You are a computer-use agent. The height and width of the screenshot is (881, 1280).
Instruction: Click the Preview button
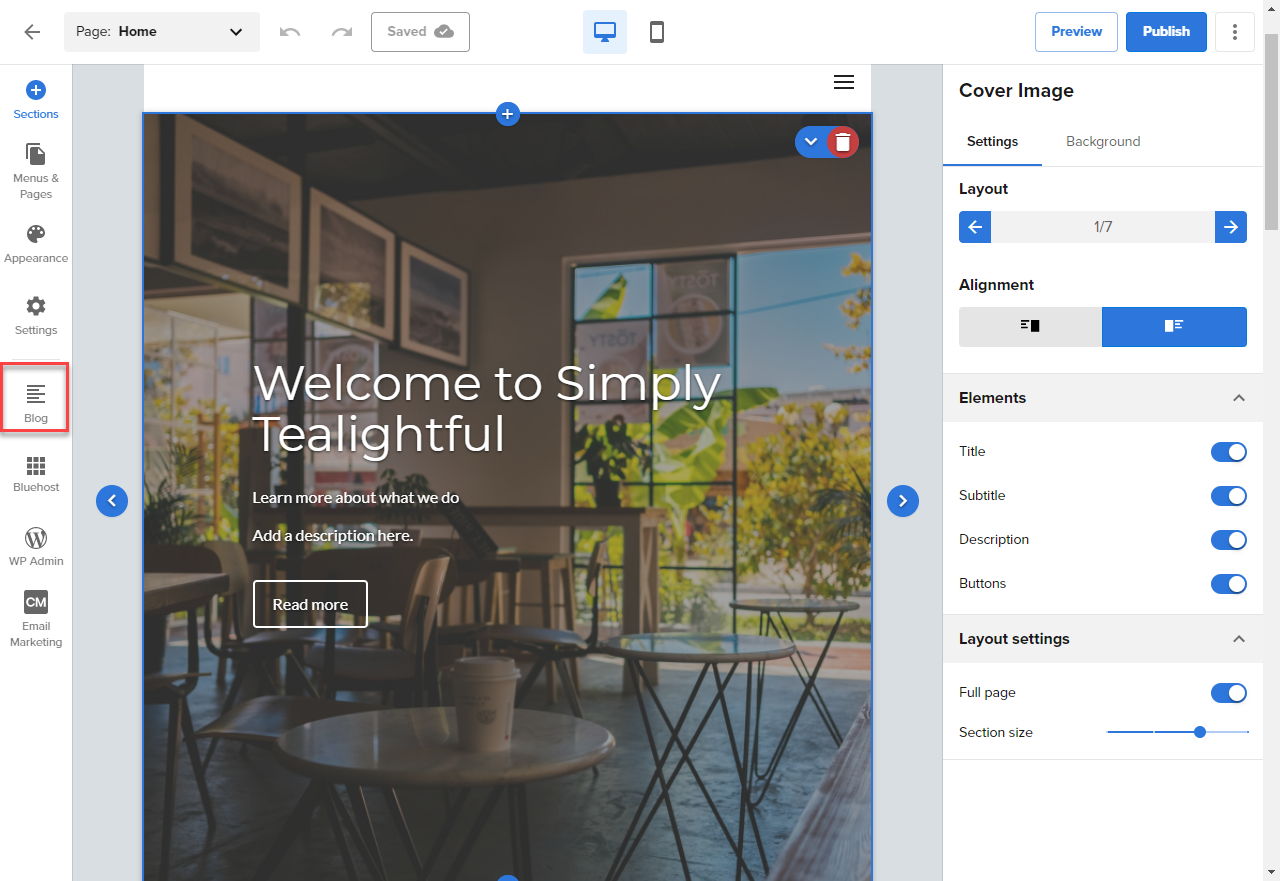pos(1076,32)
